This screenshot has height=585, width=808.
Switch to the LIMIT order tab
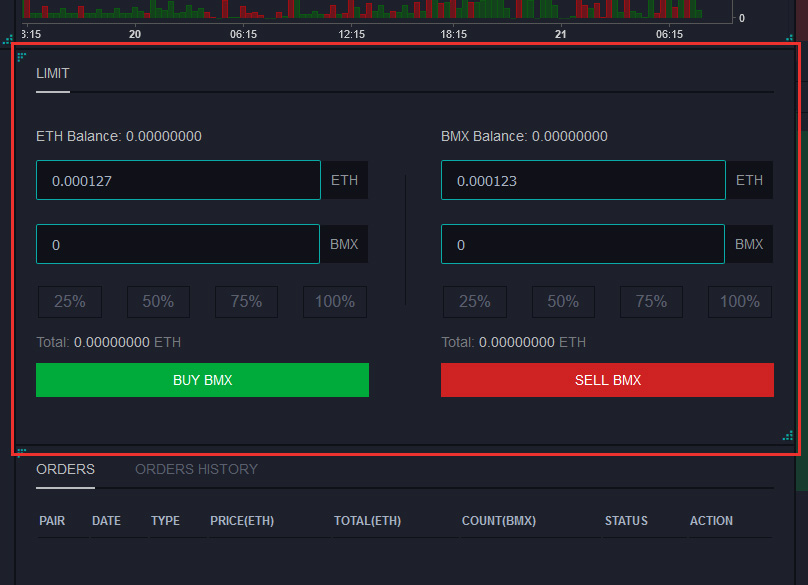(x=53, y=74)
